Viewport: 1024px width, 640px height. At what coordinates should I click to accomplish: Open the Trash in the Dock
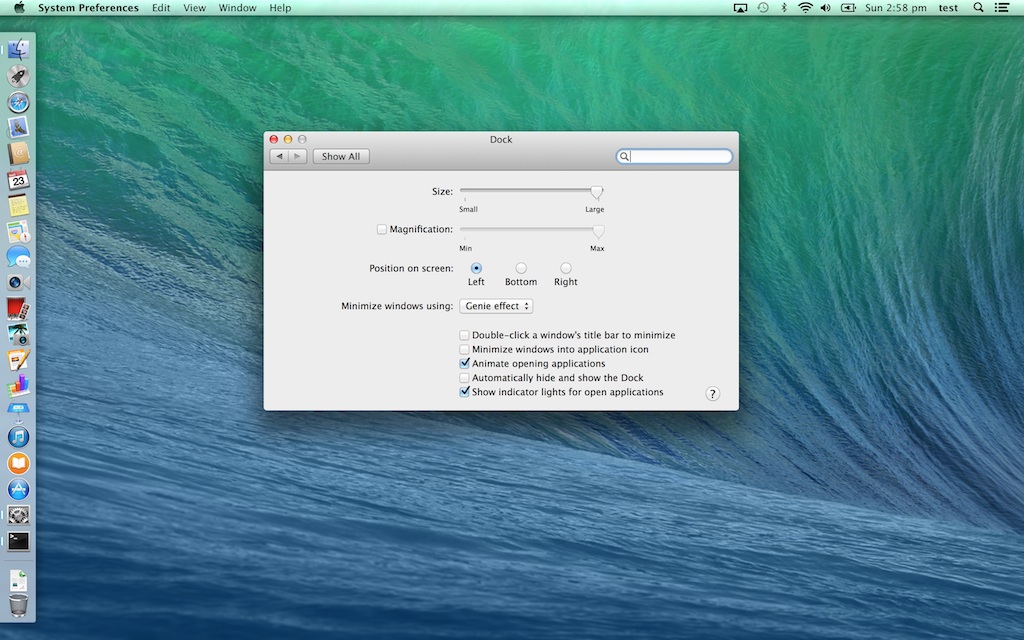18,605
